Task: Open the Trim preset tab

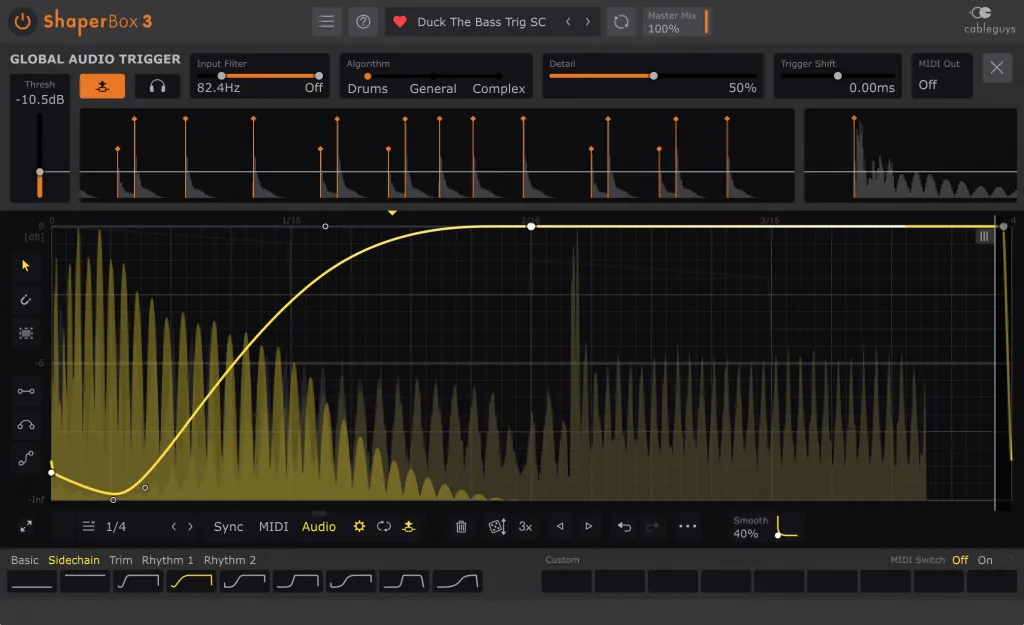Action: coord(121,560)
